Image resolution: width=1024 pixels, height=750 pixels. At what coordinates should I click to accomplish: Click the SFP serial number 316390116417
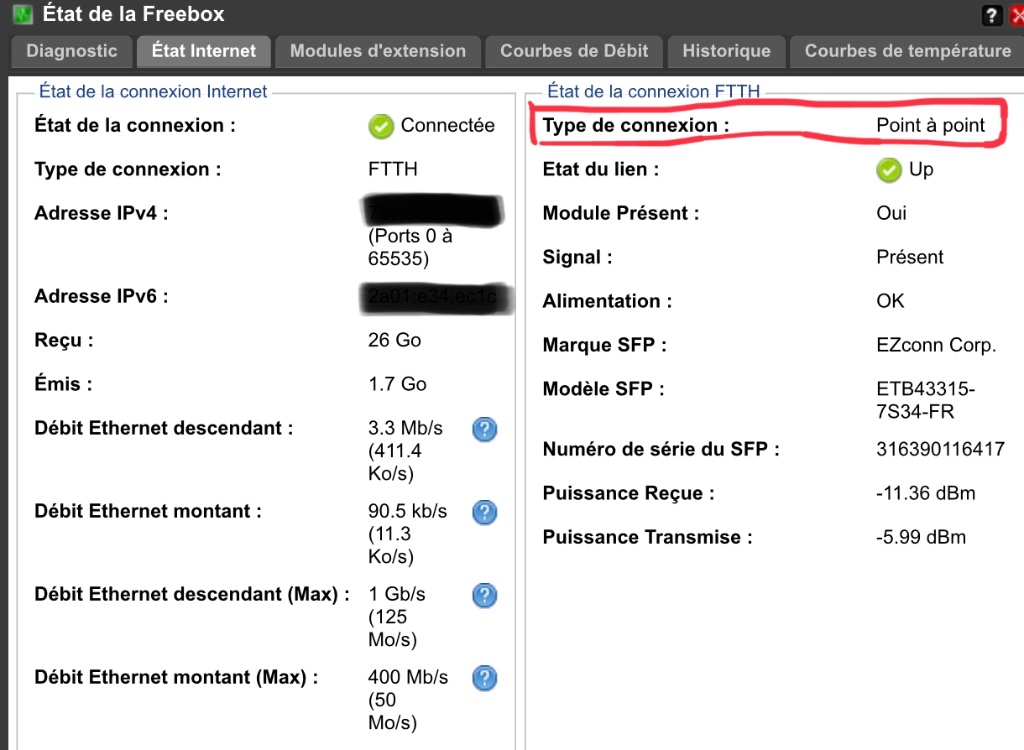pos(940,450)
